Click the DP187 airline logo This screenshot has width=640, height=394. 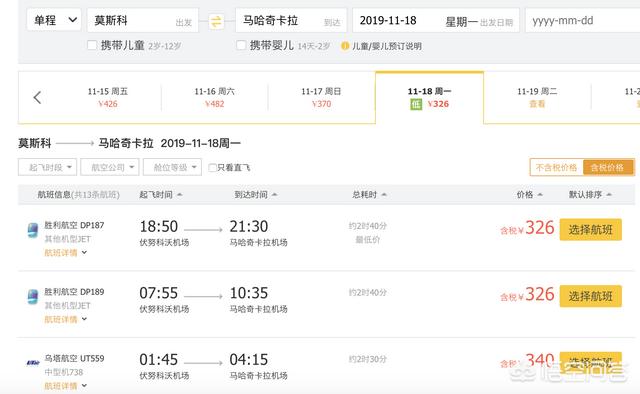pyautogui.click(x=33, y=230)
